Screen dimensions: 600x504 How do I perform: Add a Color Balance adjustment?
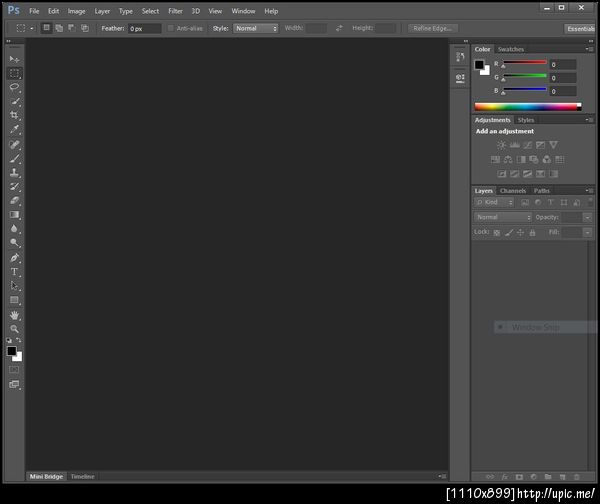[508, 160]
